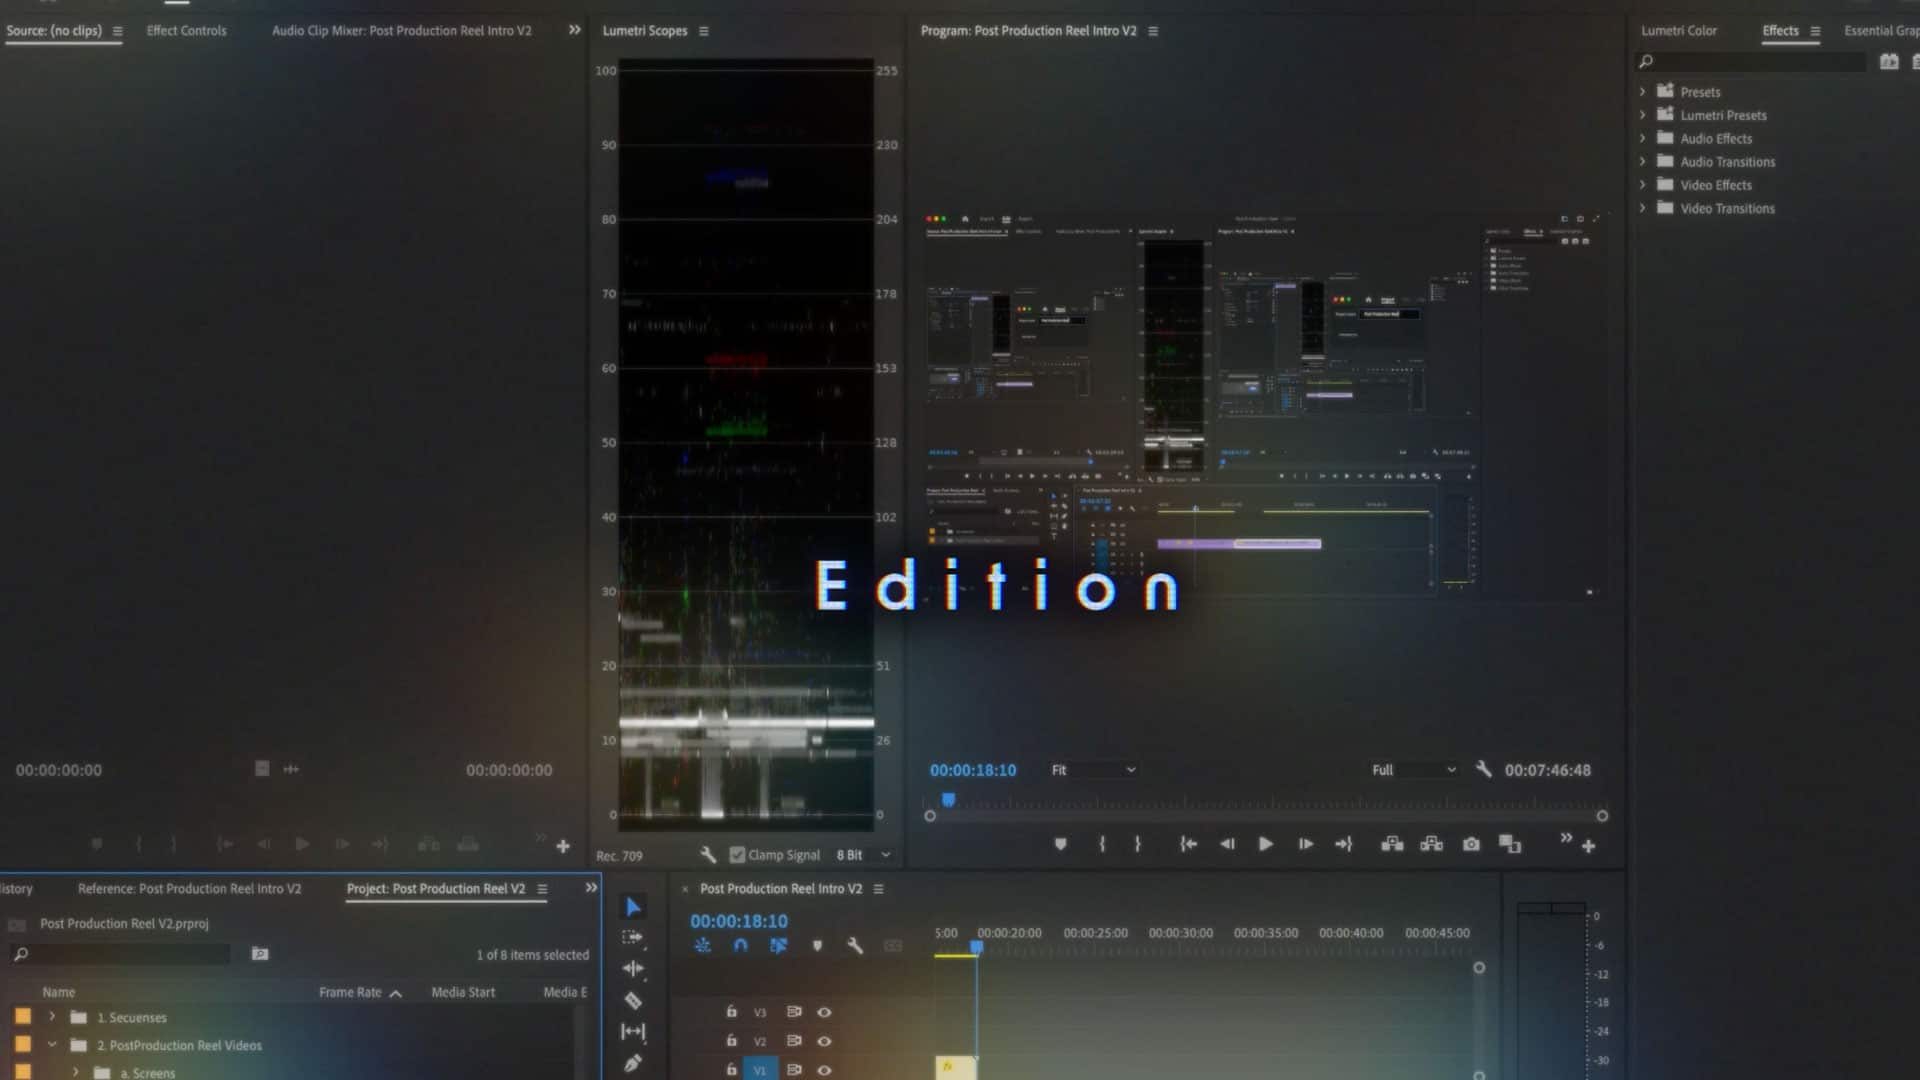1920x1080 pixels.
Task: Click the Export Frame camera icon
Action: coord(1471,845)
